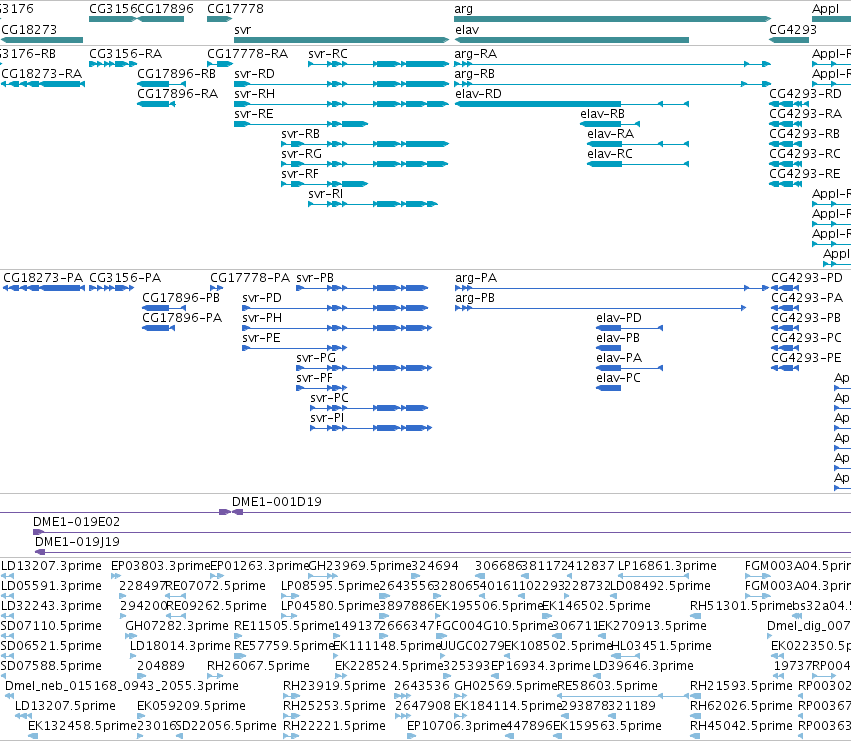Click the elav-RD transcript label
Viewport: 851px width, 741px height.
[479, 94]
